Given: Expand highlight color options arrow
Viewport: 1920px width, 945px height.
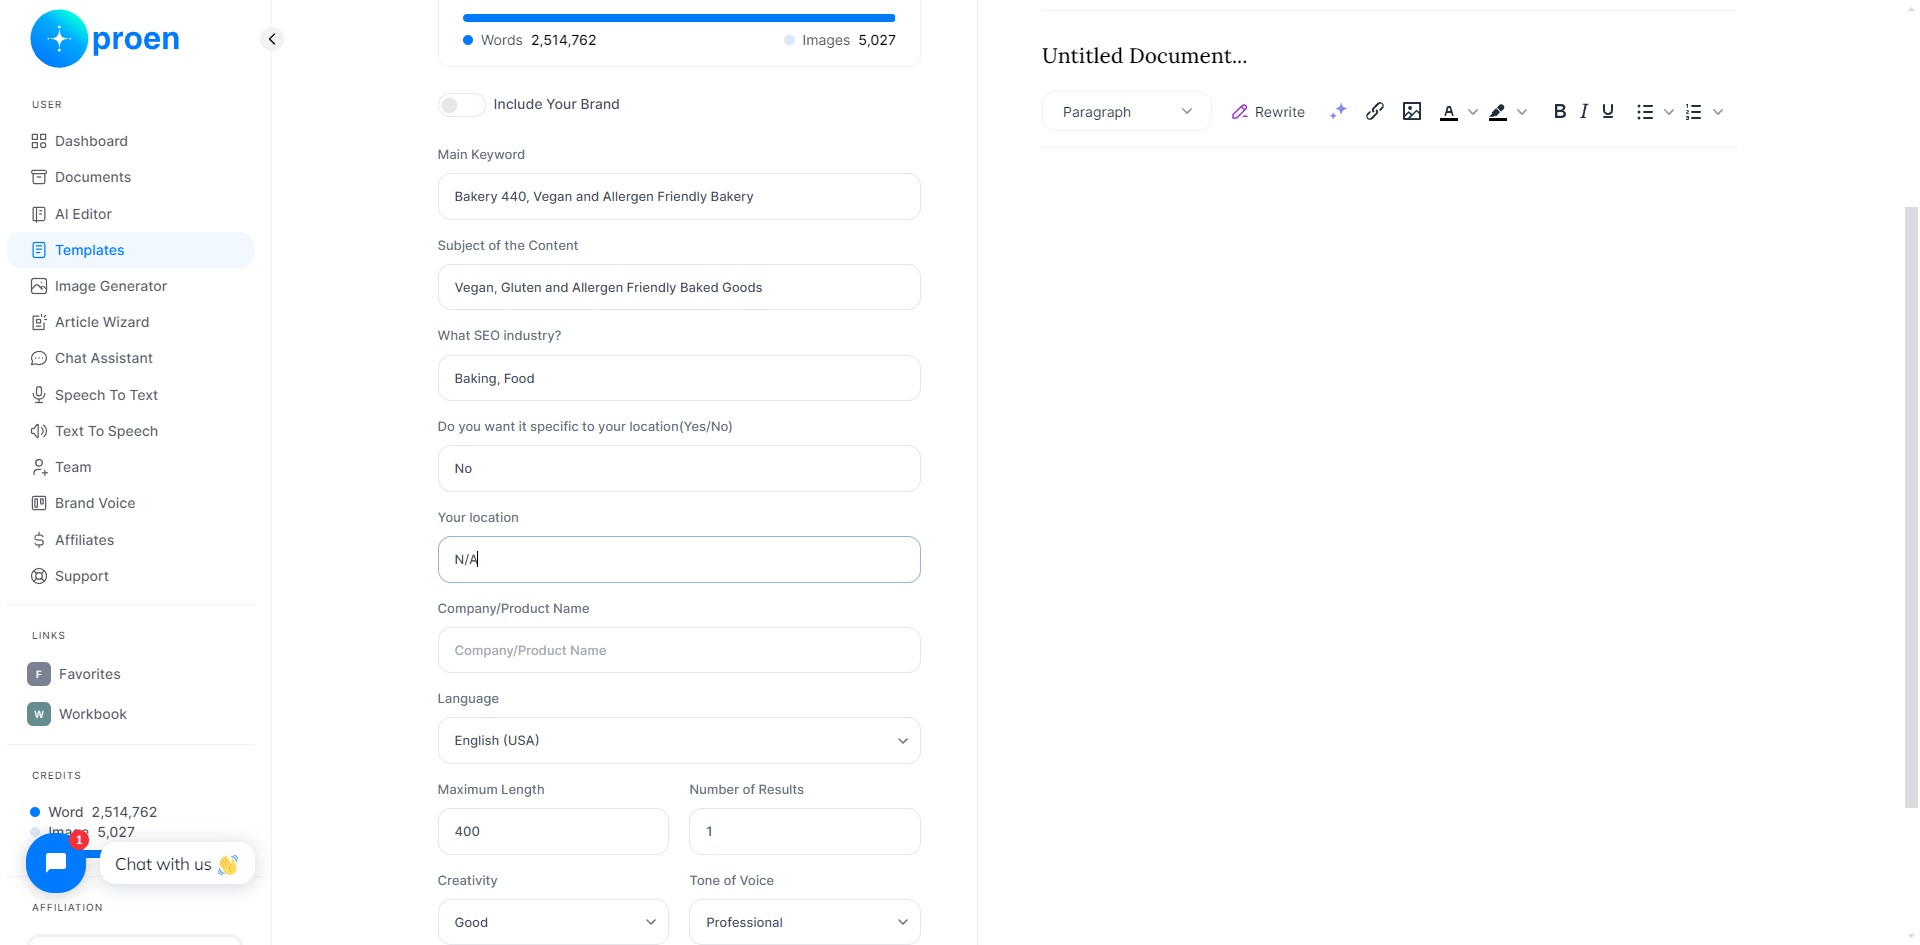Looking at the screenshot, I should 1522,112.
